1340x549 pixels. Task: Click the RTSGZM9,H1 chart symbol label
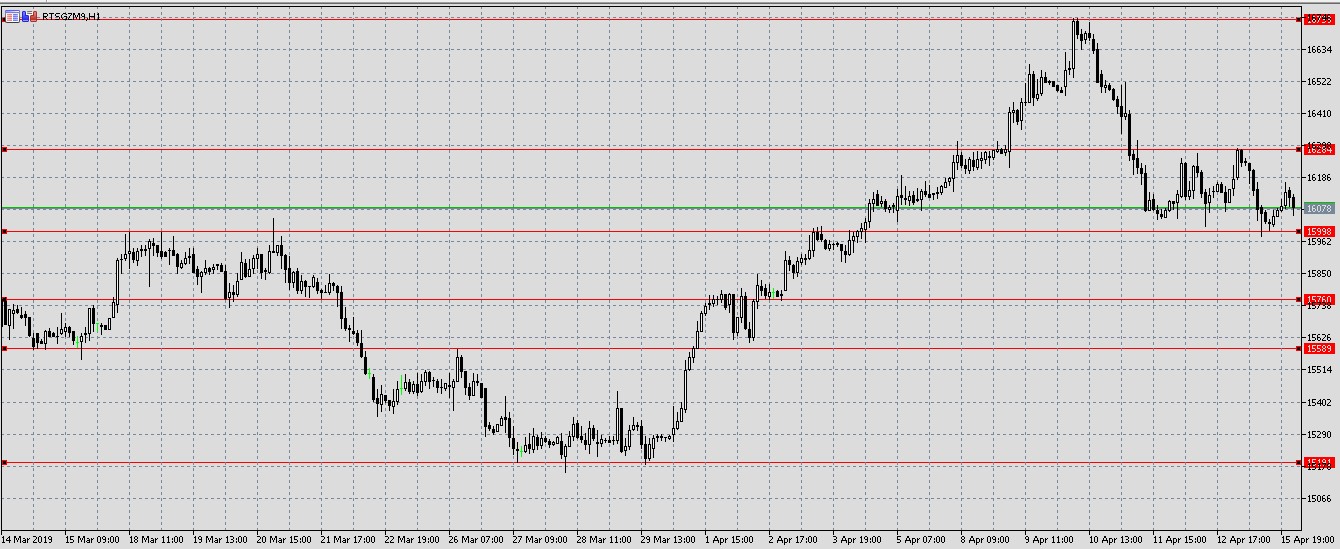[70, 17]
